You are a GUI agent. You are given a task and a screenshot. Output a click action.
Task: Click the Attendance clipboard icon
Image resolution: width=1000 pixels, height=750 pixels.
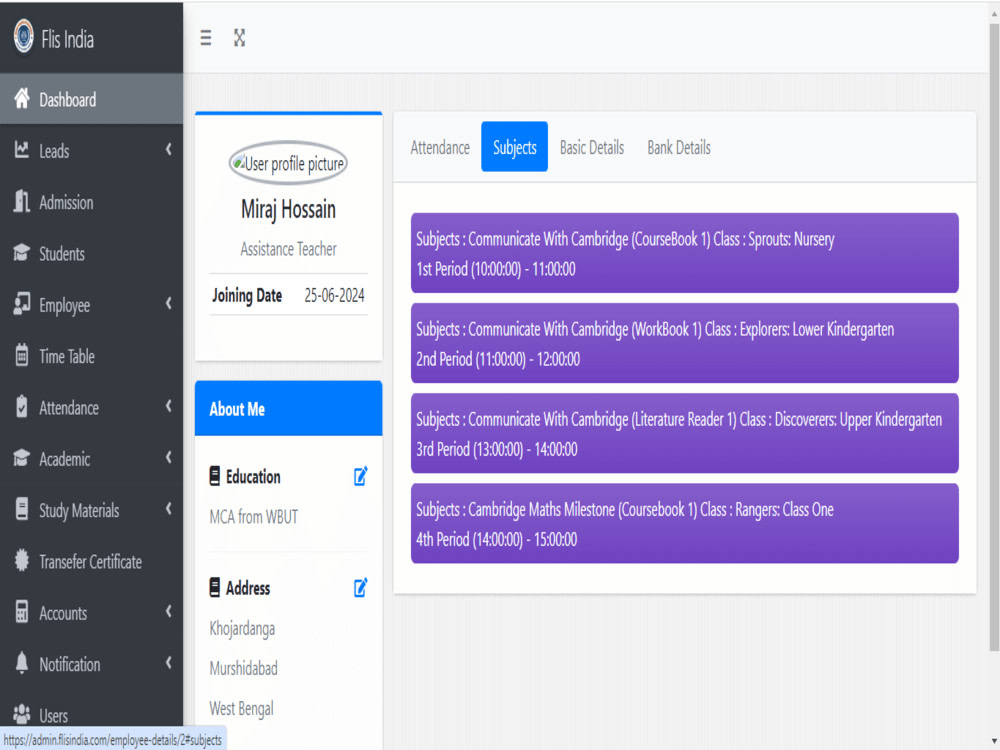click(x=22, y=407)
